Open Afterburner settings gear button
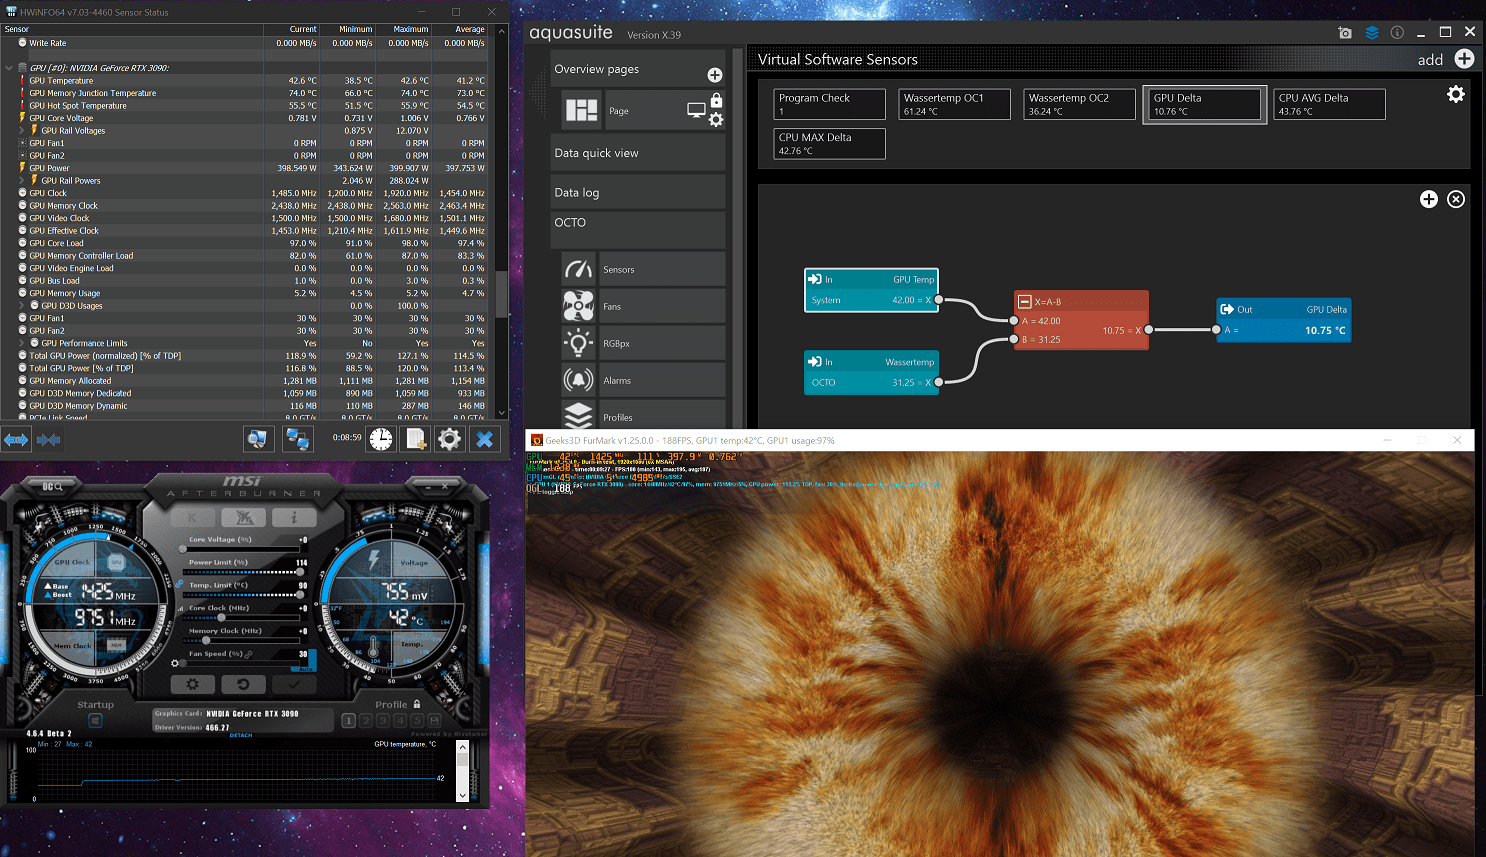Viewport: 1486px width, 857px height. pos(193,684)
